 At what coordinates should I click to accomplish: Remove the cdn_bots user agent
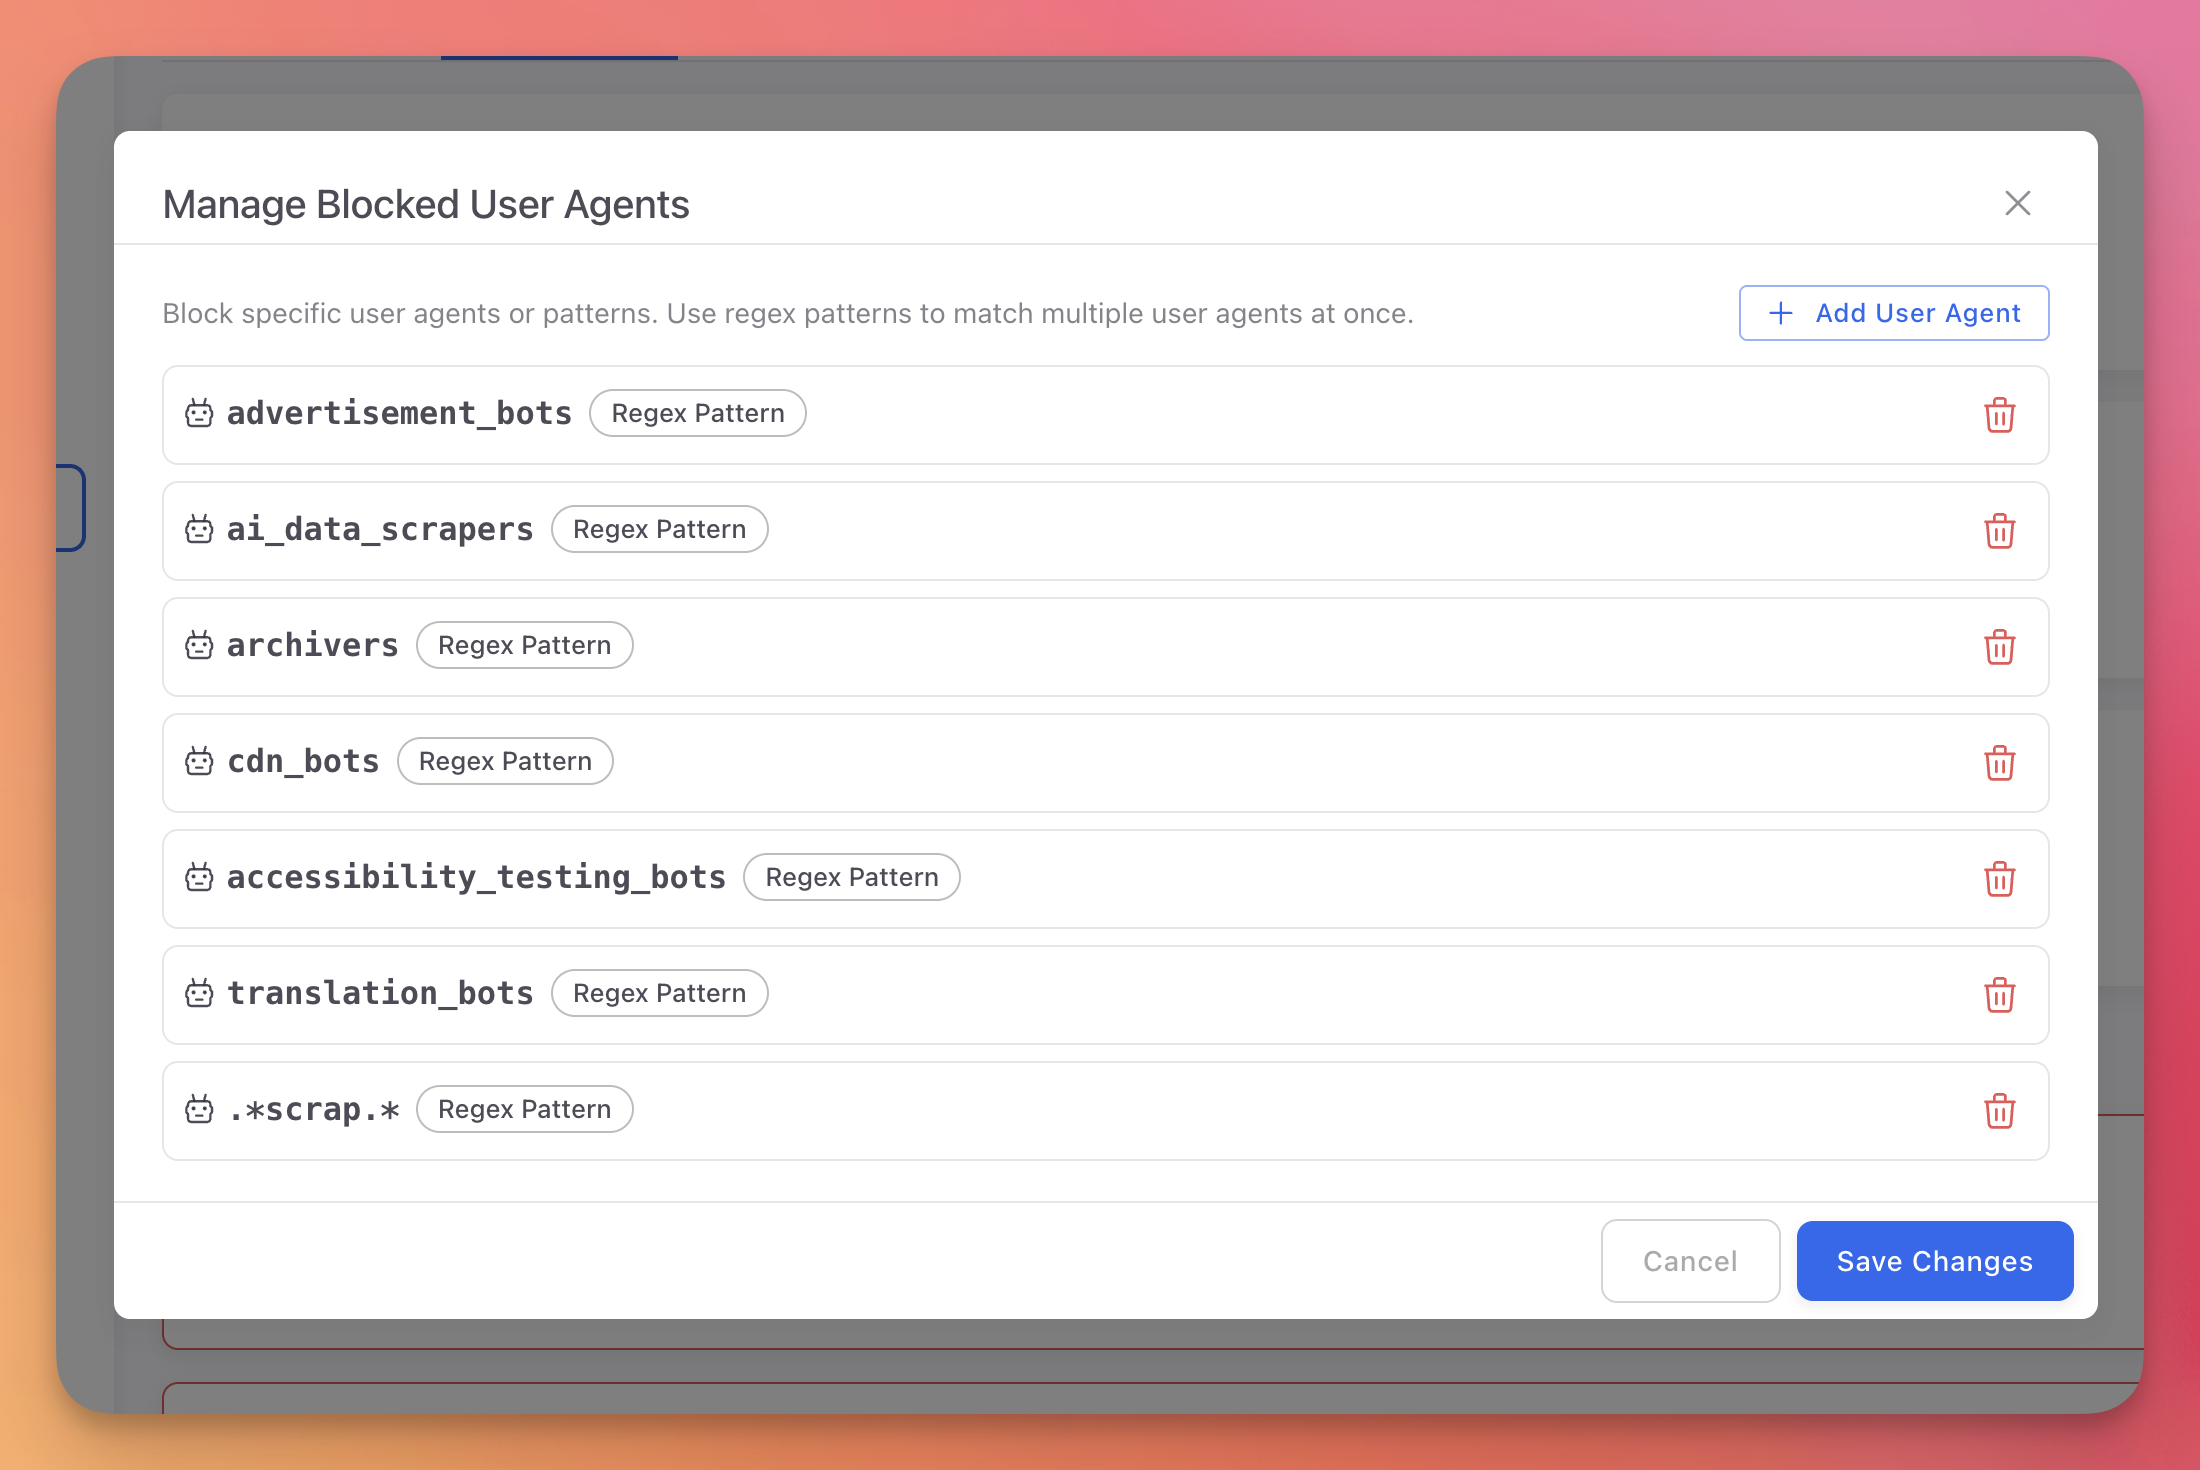click(x=1999, y=763)
